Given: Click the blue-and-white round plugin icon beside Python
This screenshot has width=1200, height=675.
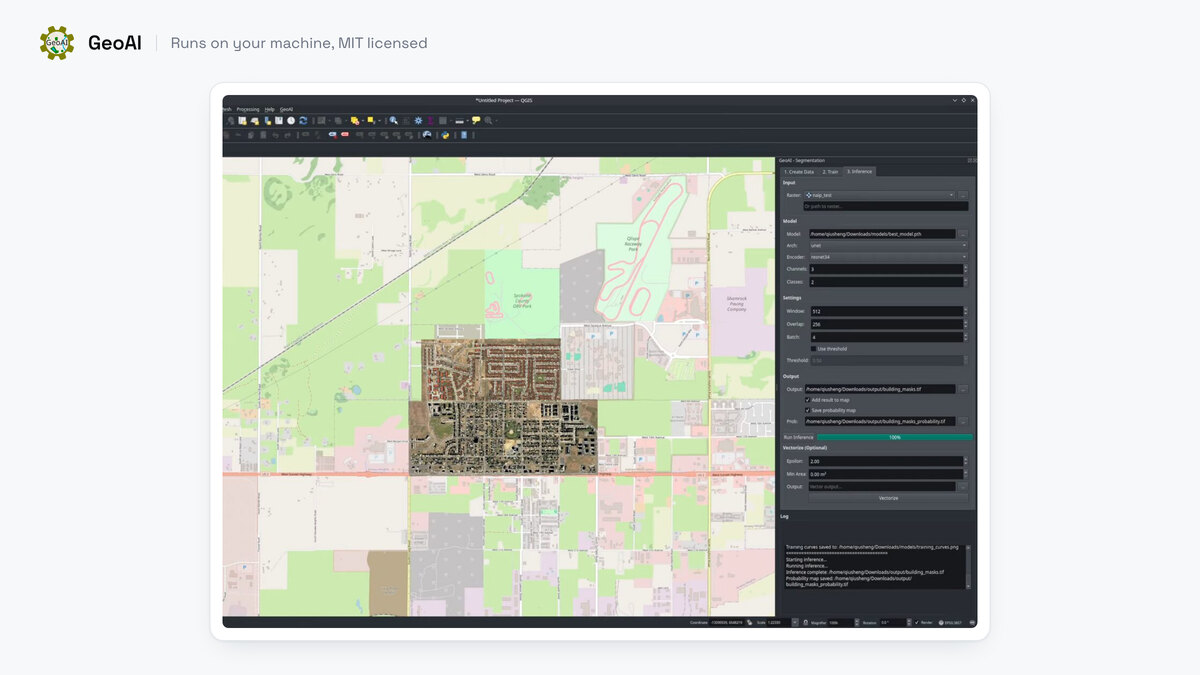Looking at the screenshot, I should 427,135.
